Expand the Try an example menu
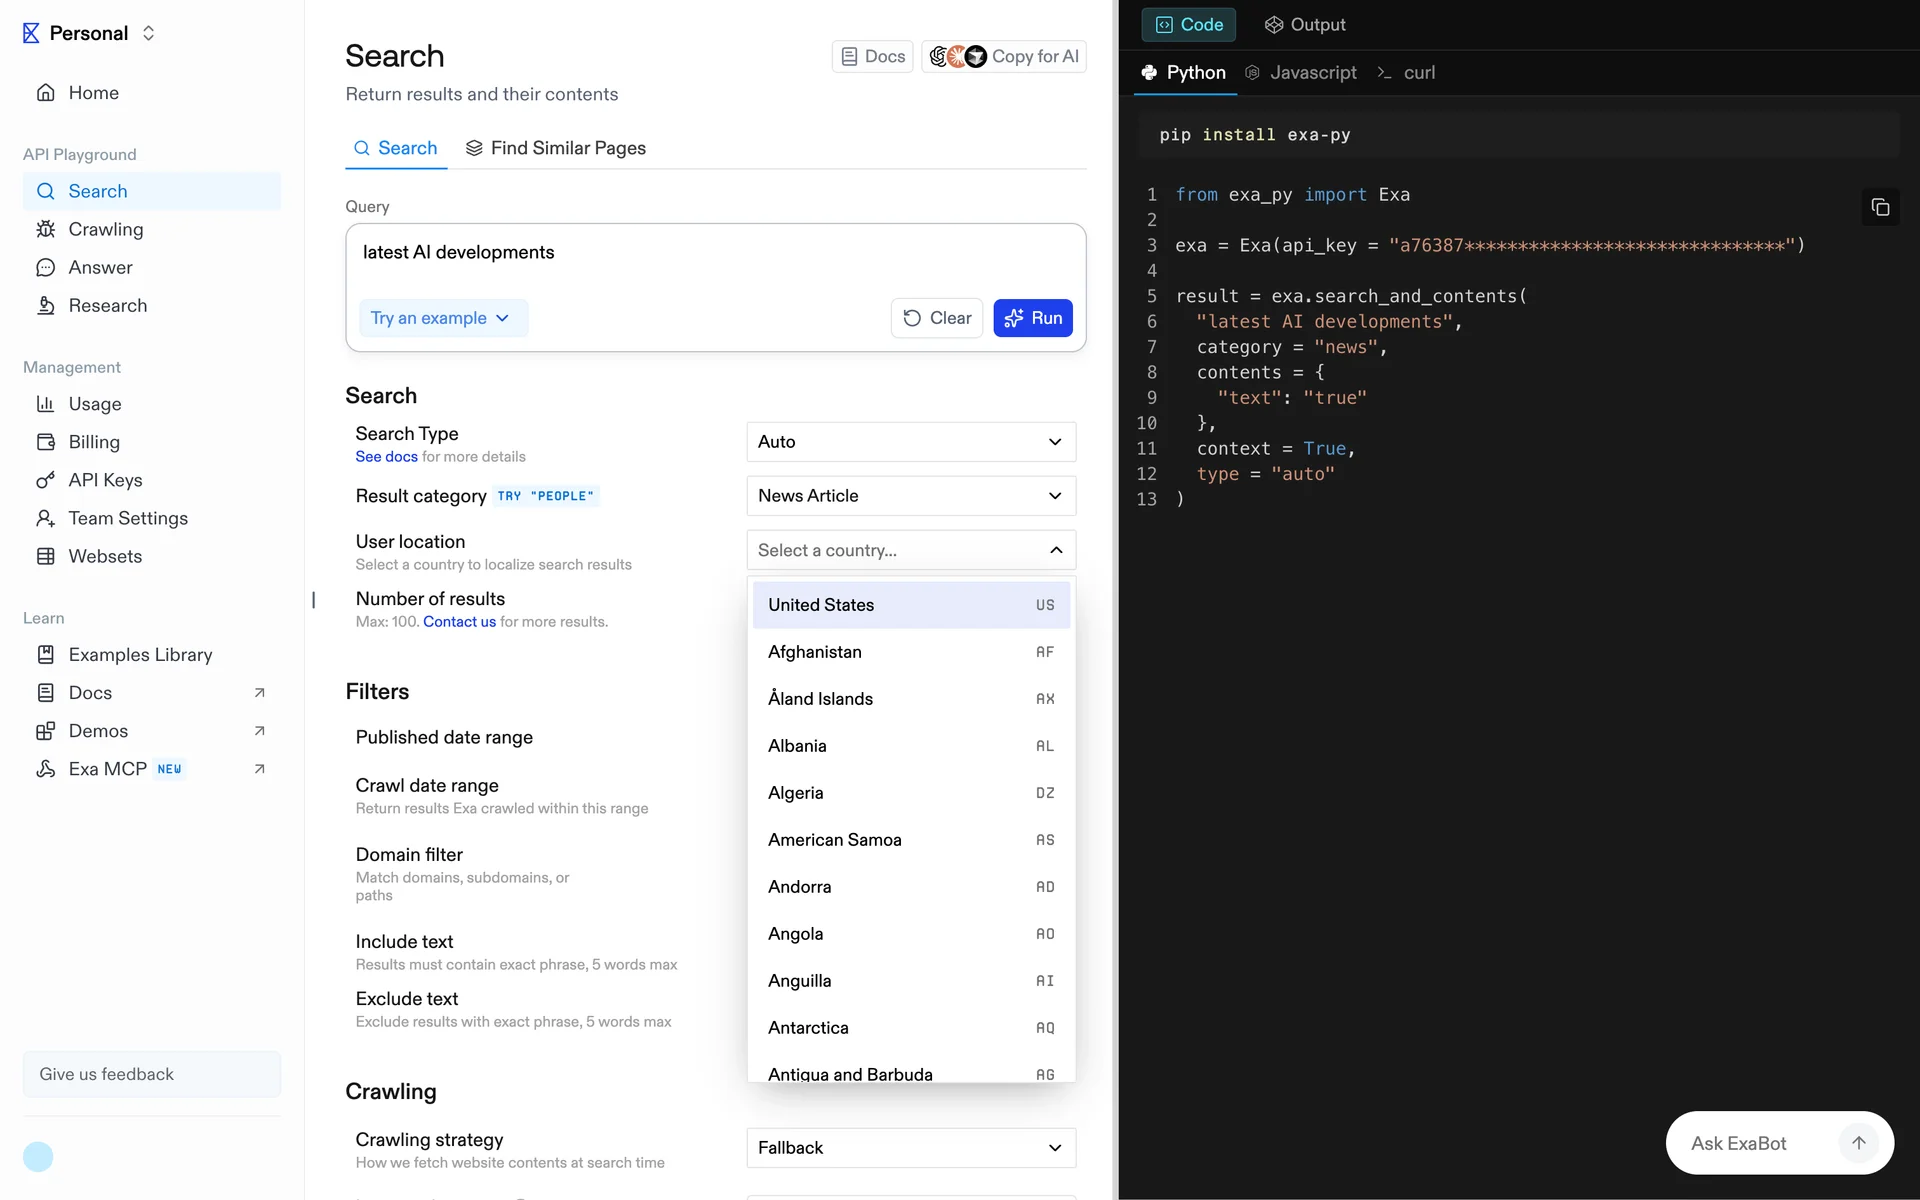This screenshot has height=1200, width=1920. click(441, 318)
